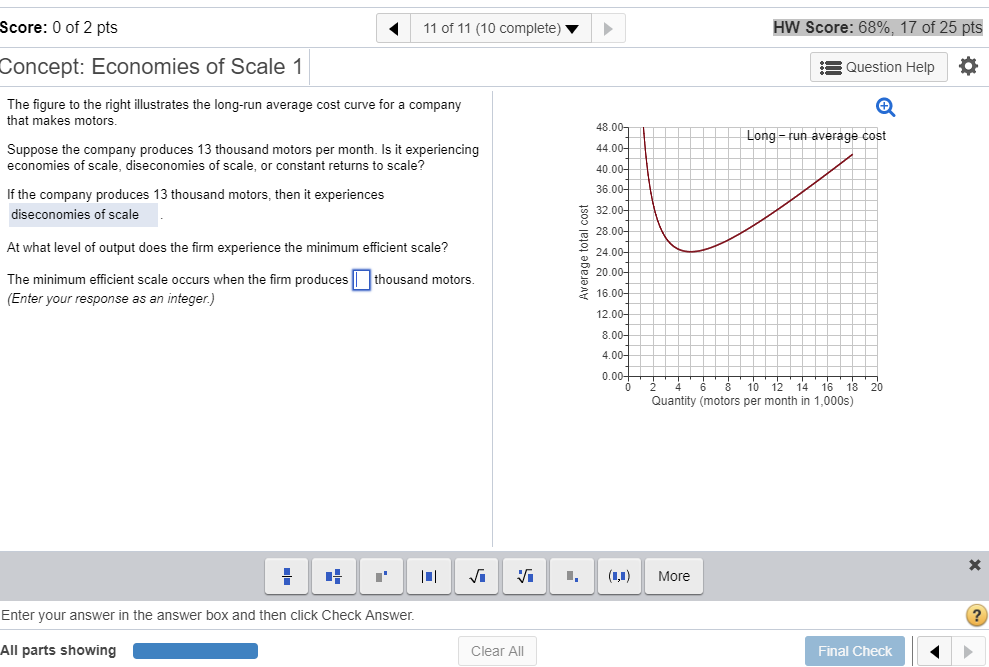Zoom into the long-run average cost graph

coord(884,107)
